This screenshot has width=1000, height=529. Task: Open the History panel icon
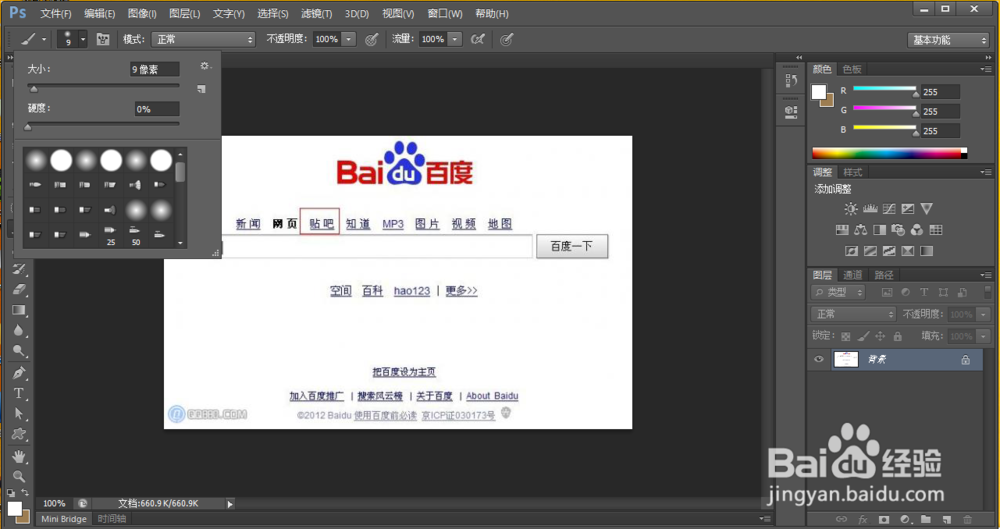coord(791,80)
